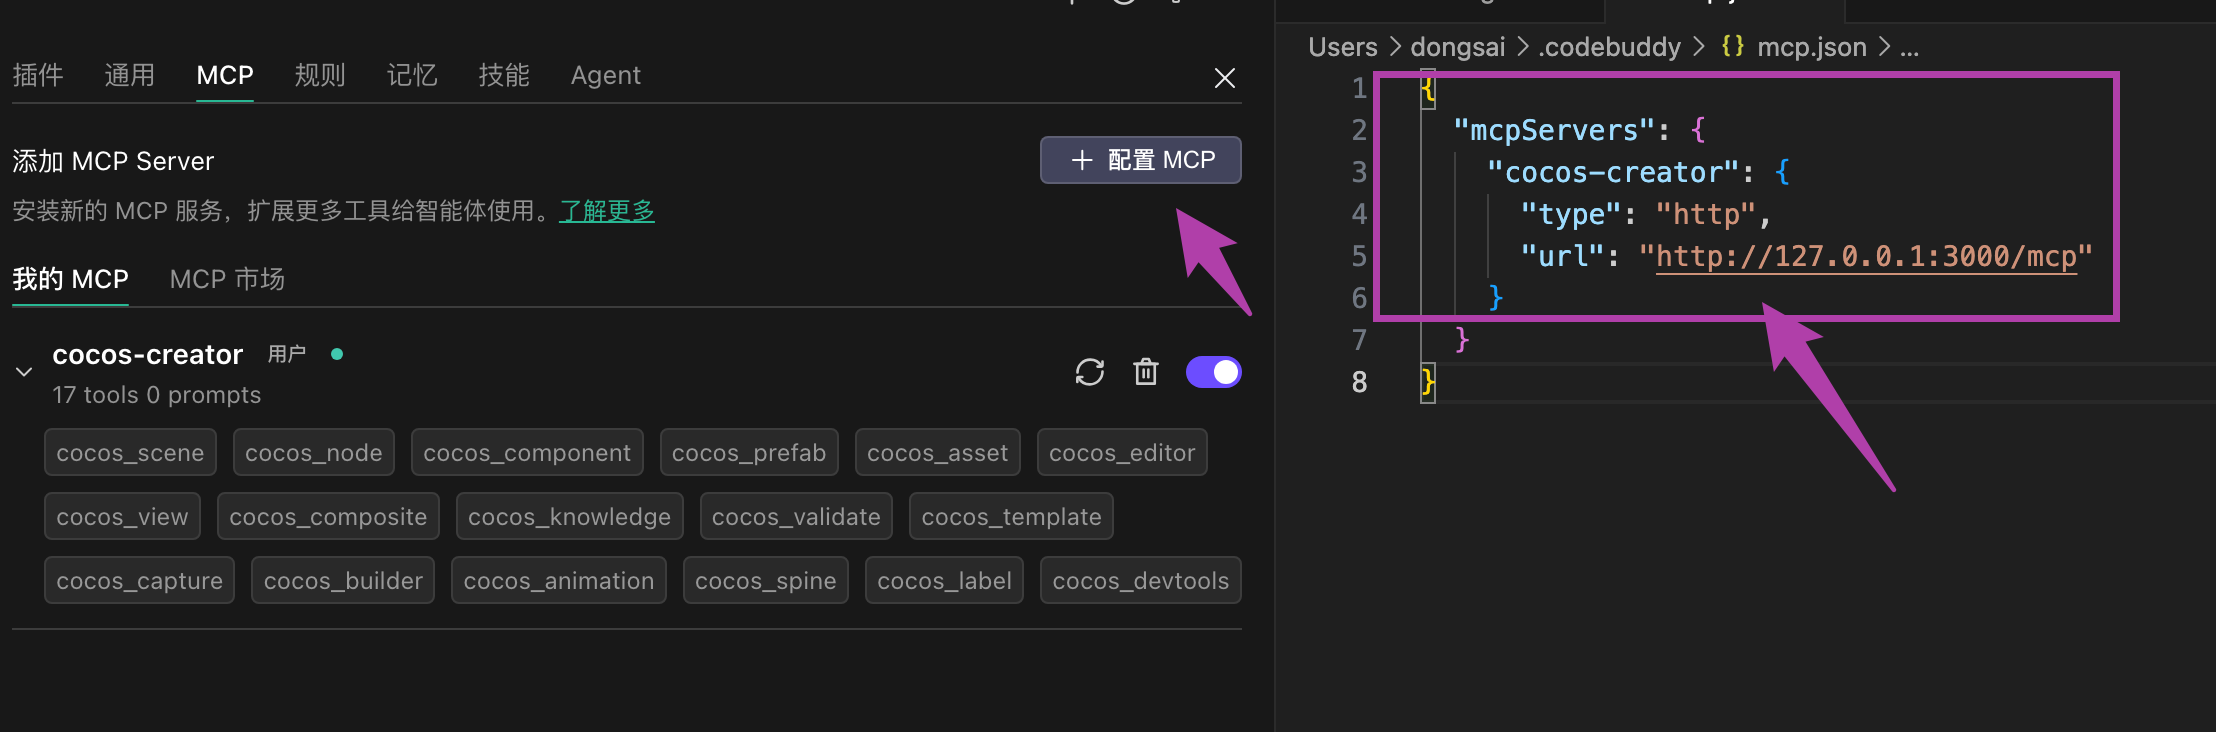The image size is (2216, 732).
Task: Click the cocos_view tool tag
Action: 122,517
